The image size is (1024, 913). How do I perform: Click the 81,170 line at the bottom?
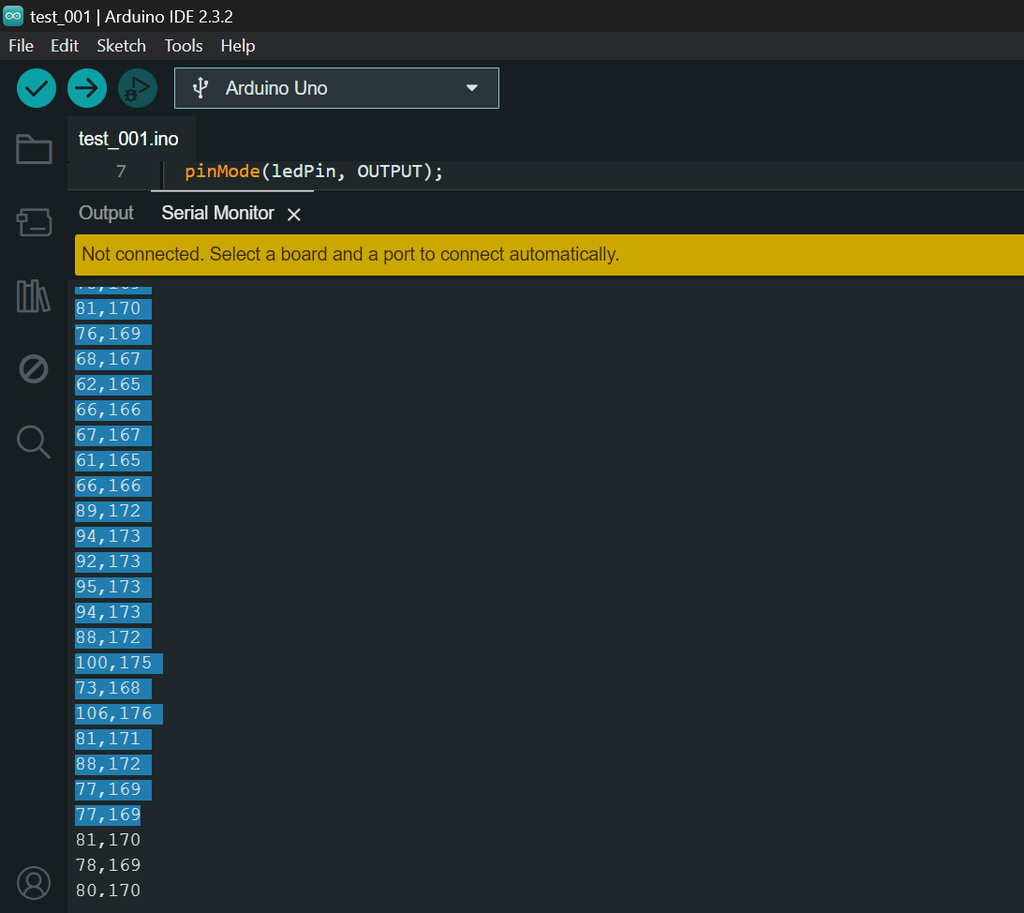coord(108,840)
